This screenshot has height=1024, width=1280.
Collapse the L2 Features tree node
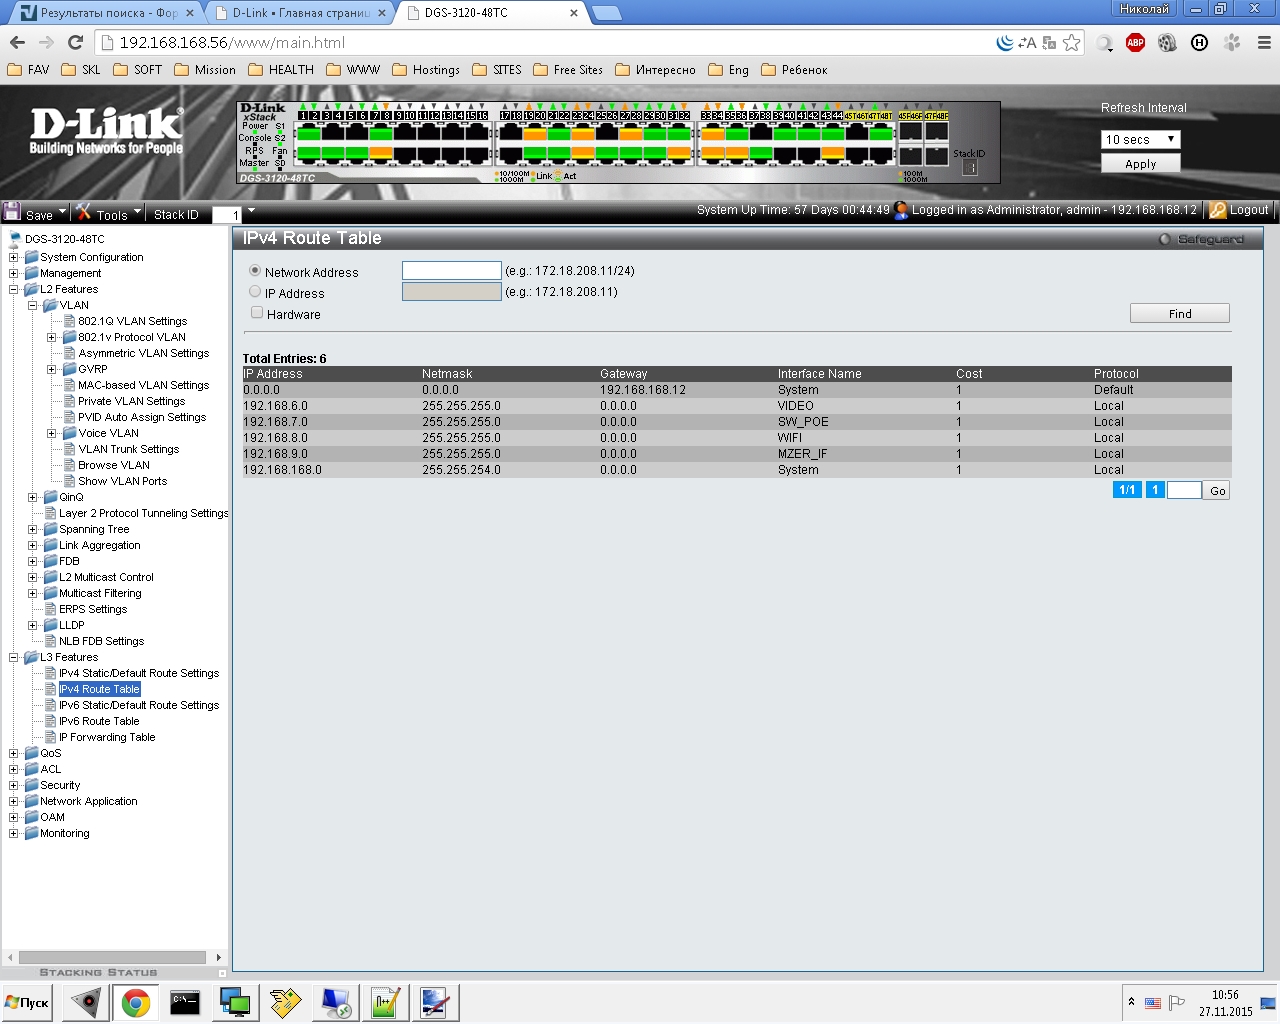14,289
